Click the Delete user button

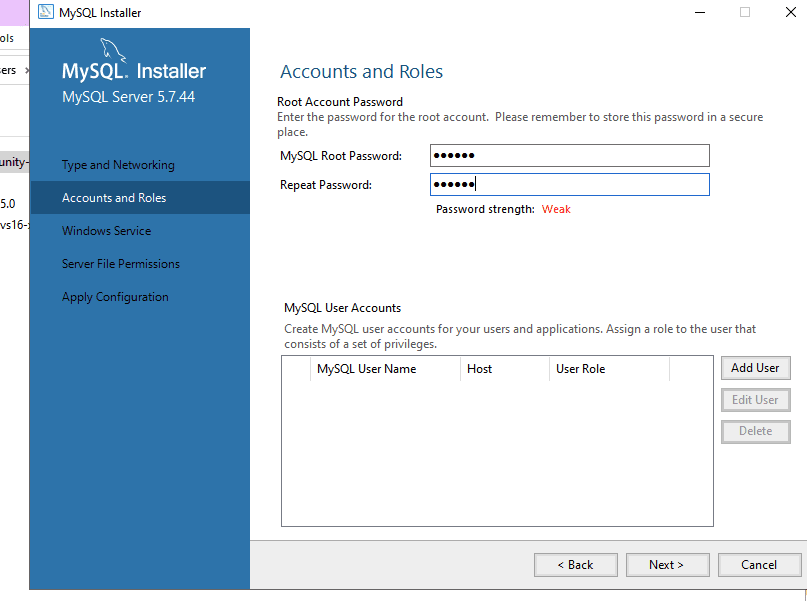(755, 431)
